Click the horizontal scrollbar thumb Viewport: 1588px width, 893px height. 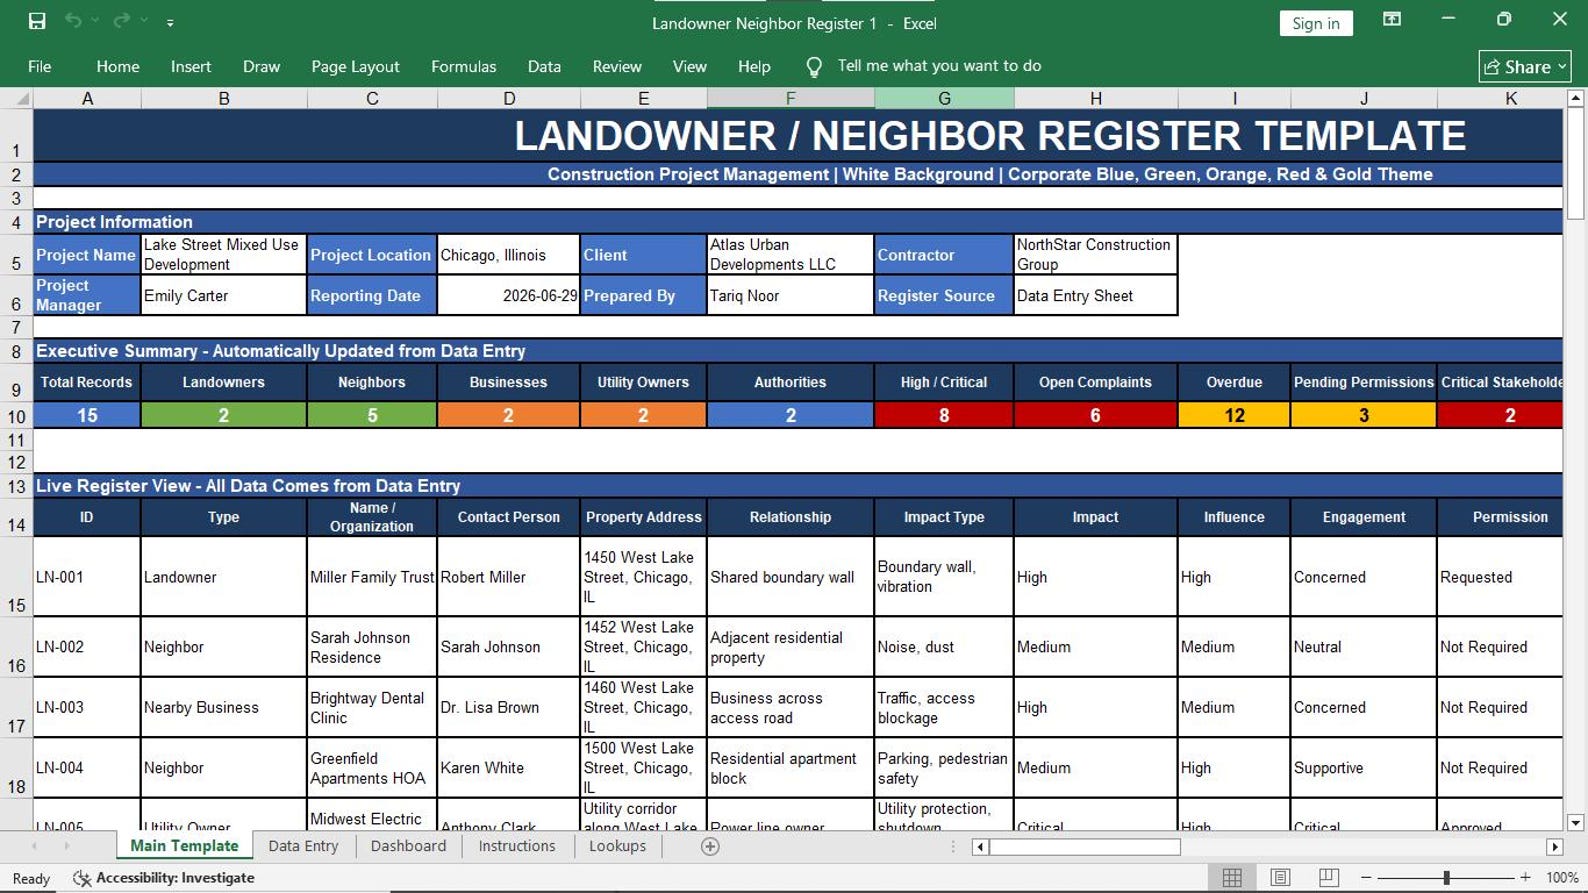[x=1085, y=847]
